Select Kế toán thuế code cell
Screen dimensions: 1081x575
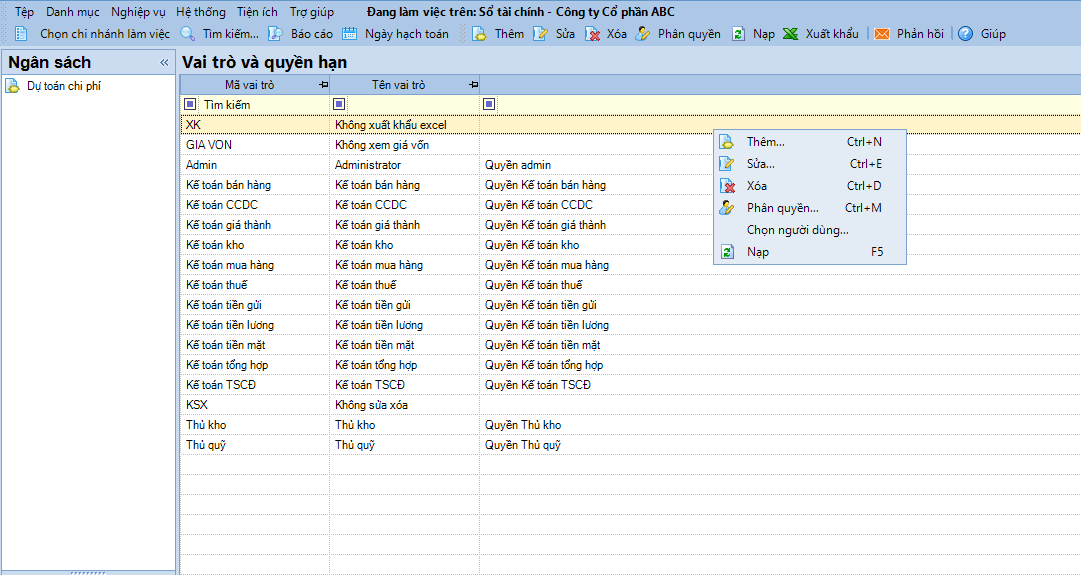[x=255, y=285]
